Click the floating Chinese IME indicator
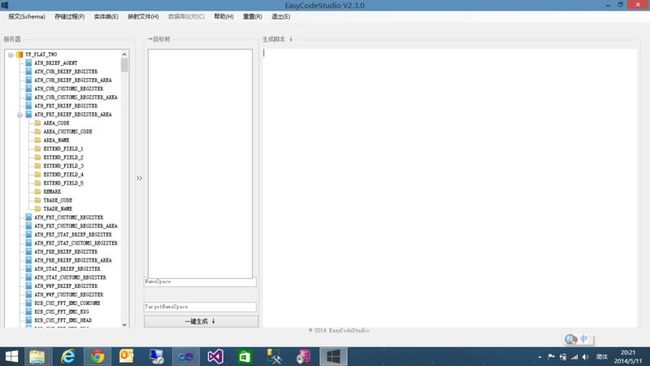 tap(579, 339)
